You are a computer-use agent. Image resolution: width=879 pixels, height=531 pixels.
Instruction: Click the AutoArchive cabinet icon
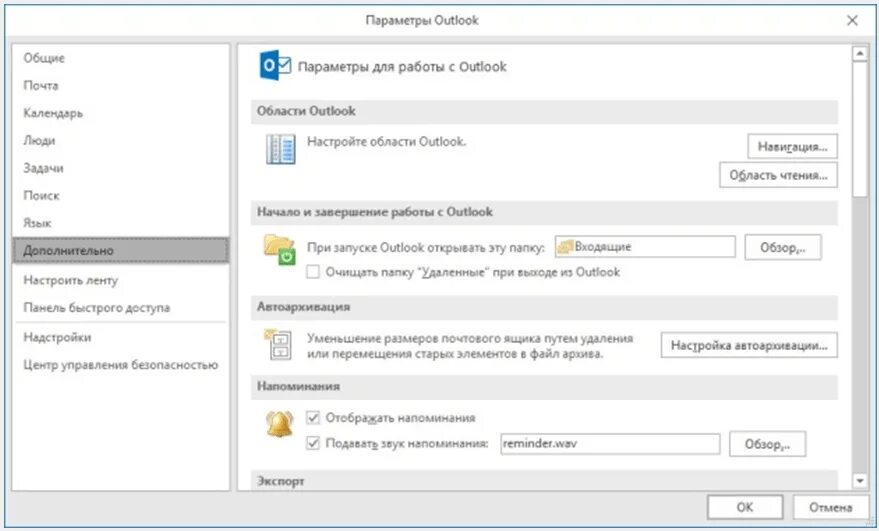click(x=277, y=344)
